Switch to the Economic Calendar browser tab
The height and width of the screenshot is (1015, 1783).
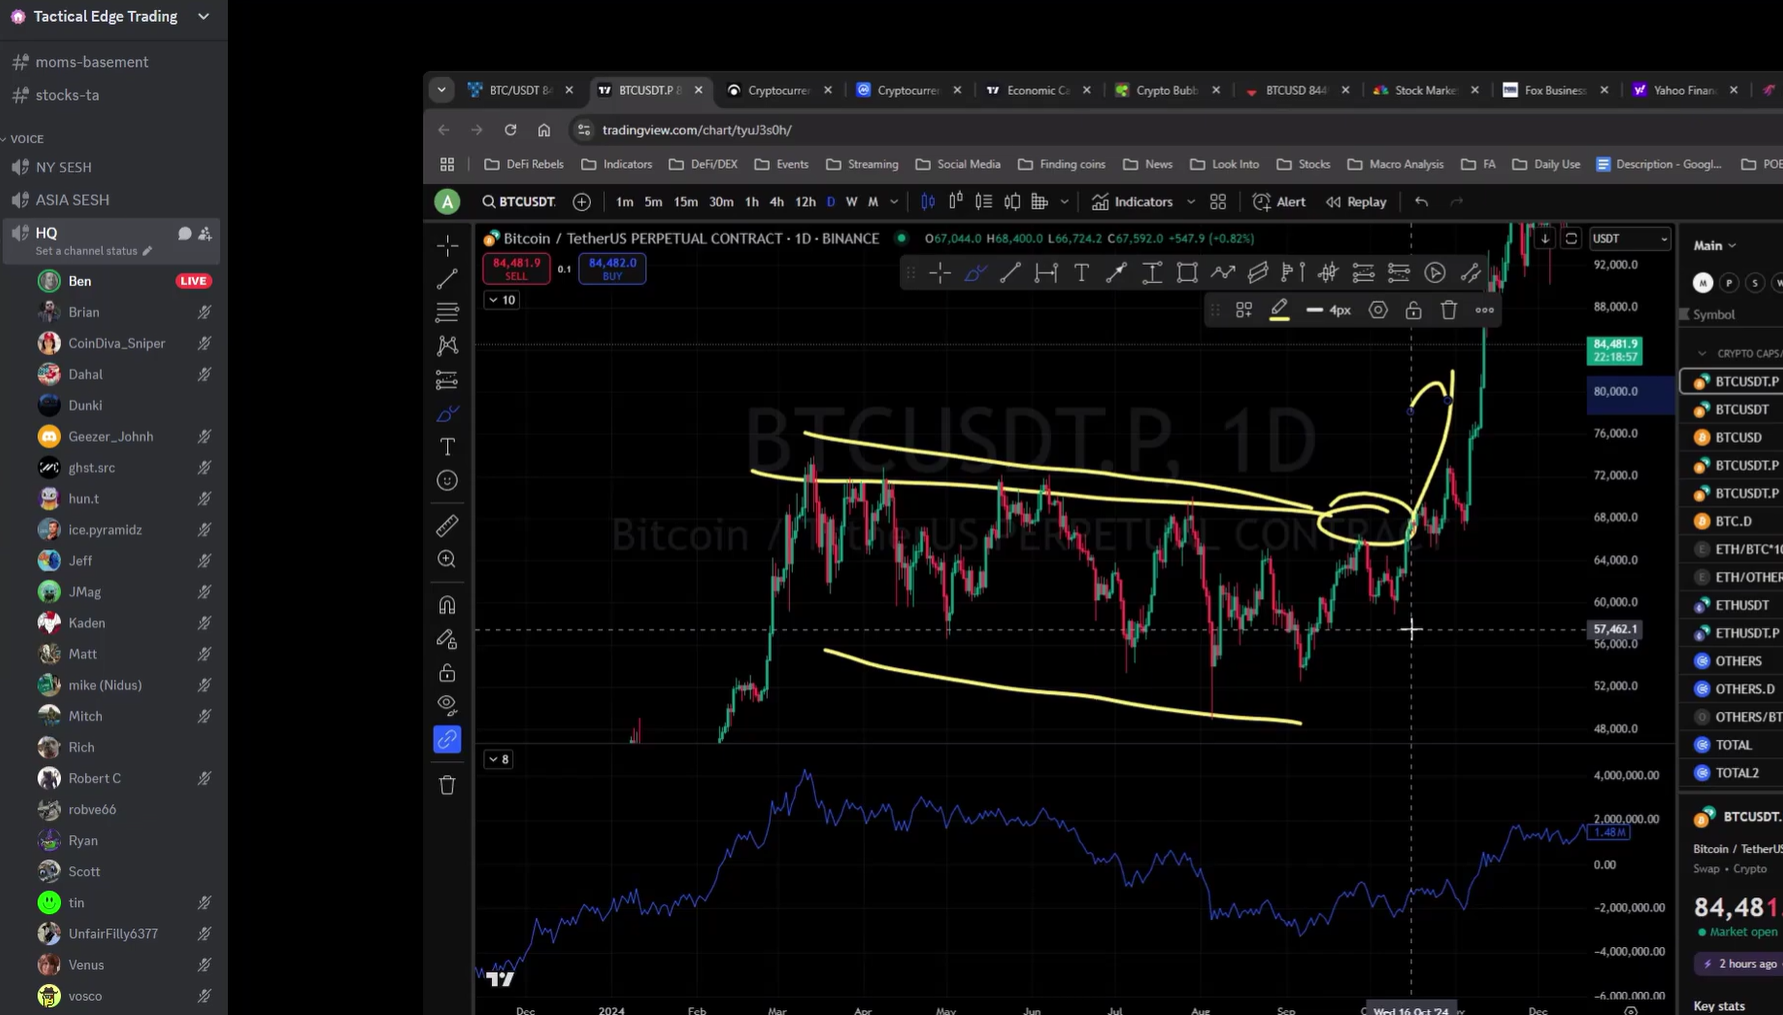point(1037,90)
